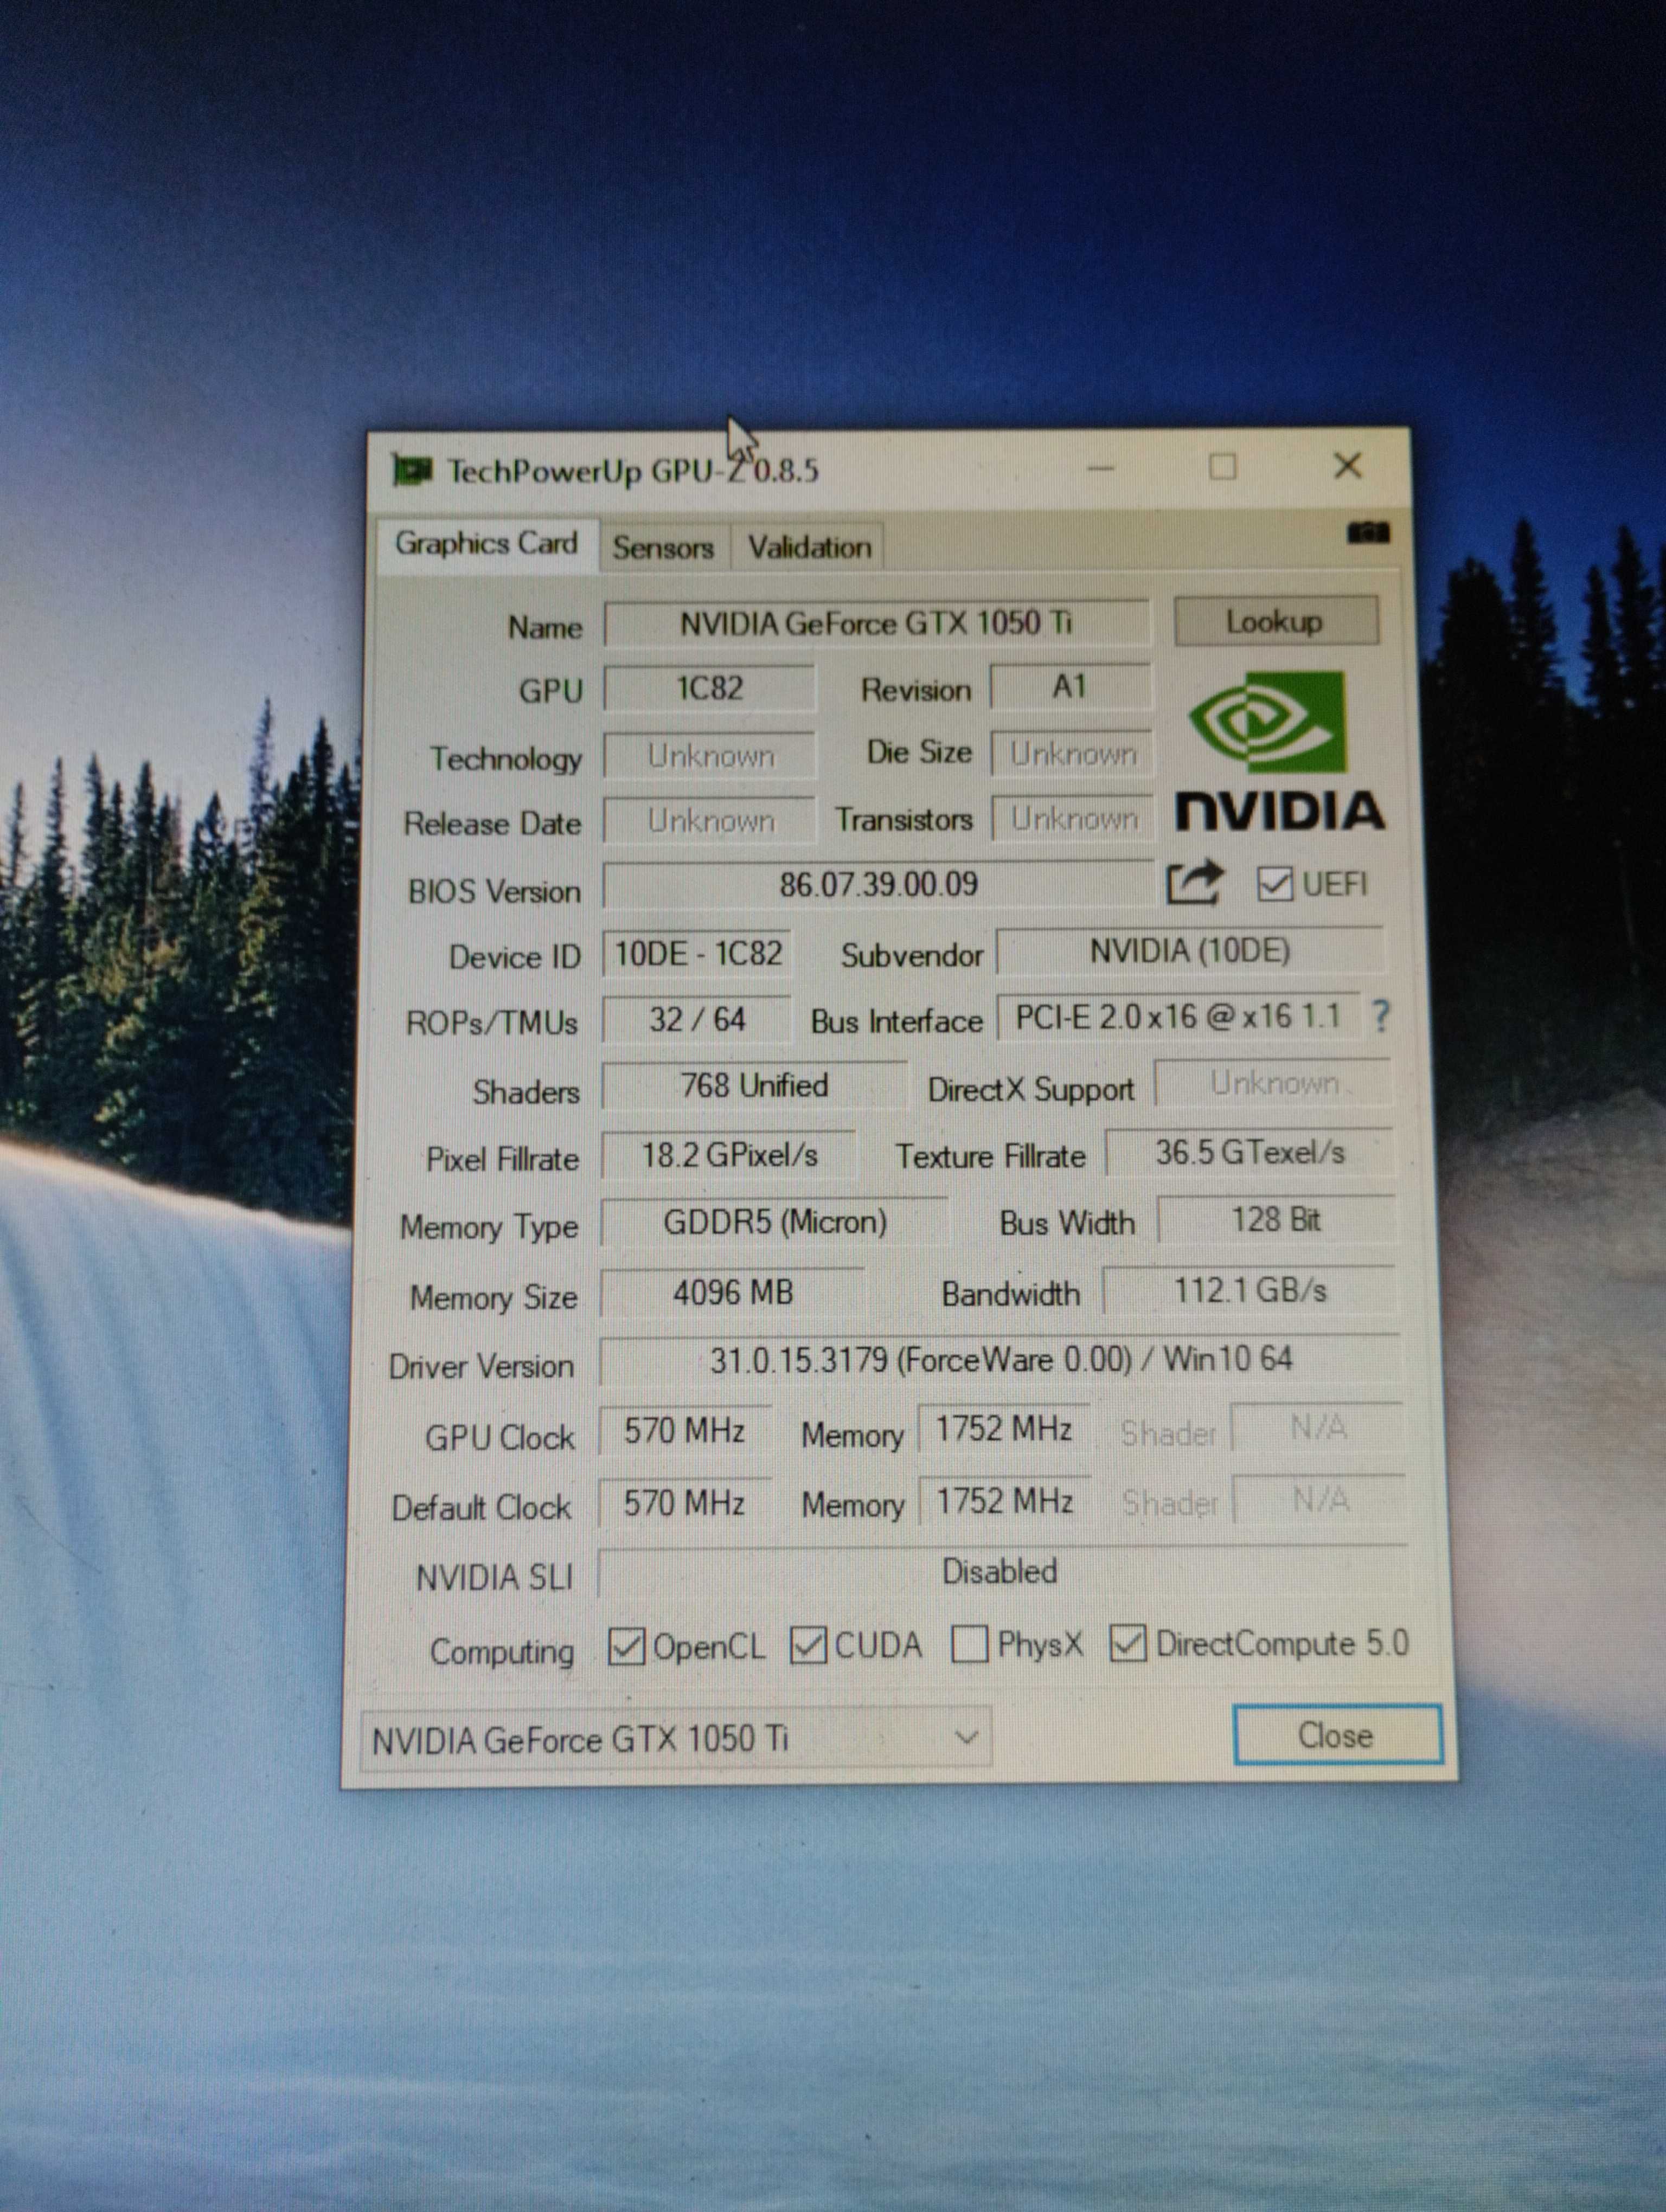Click the Bus Width value 128 Bit
1666x2212 pixels.
[1277, 1220]
